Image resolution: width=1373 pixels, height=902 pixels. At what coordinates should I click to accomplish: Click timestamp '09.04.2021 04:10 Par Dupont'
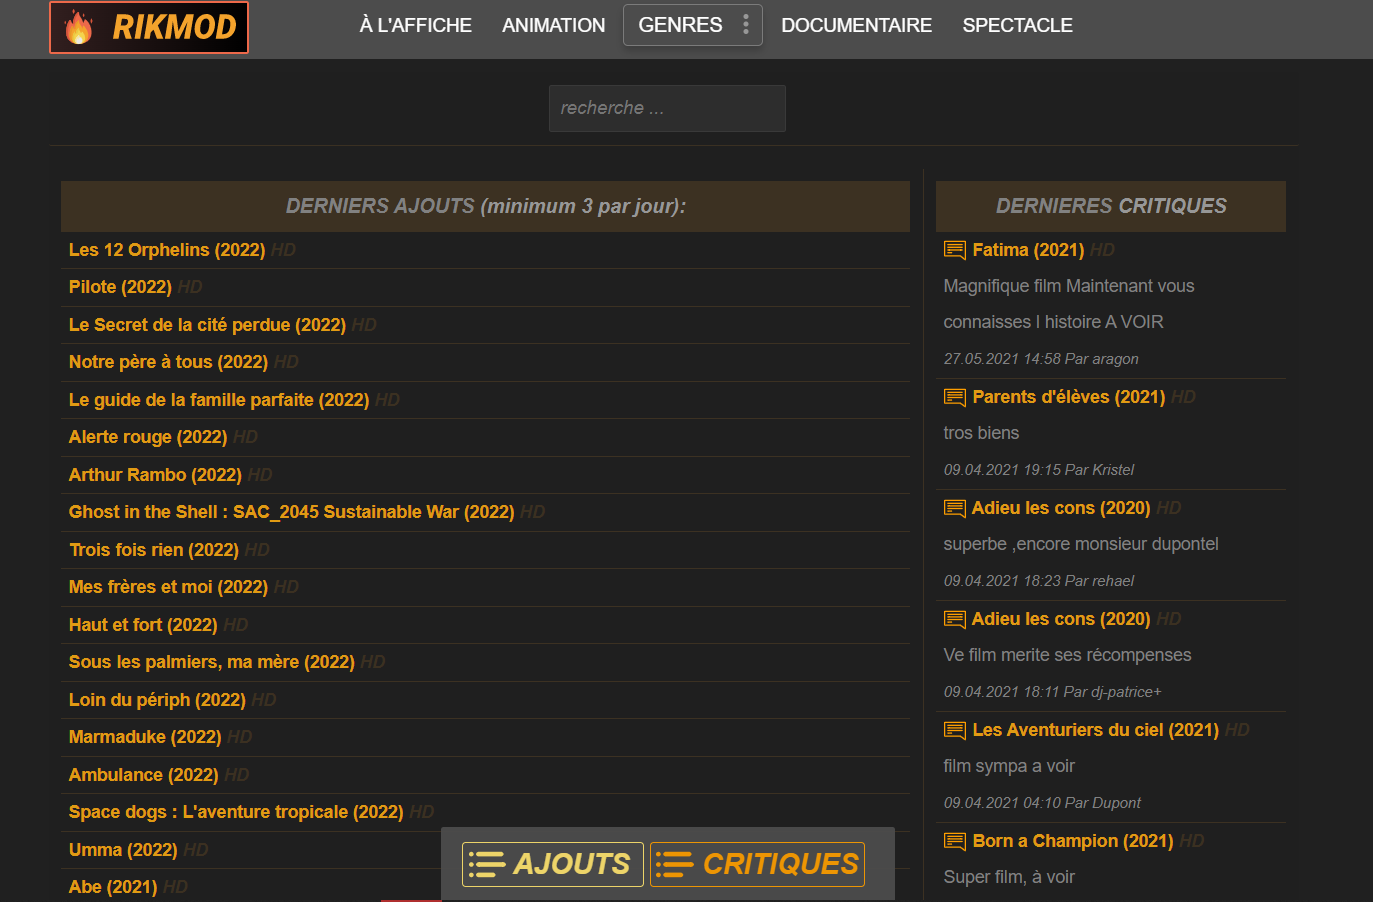click(x=1042, y=803)
